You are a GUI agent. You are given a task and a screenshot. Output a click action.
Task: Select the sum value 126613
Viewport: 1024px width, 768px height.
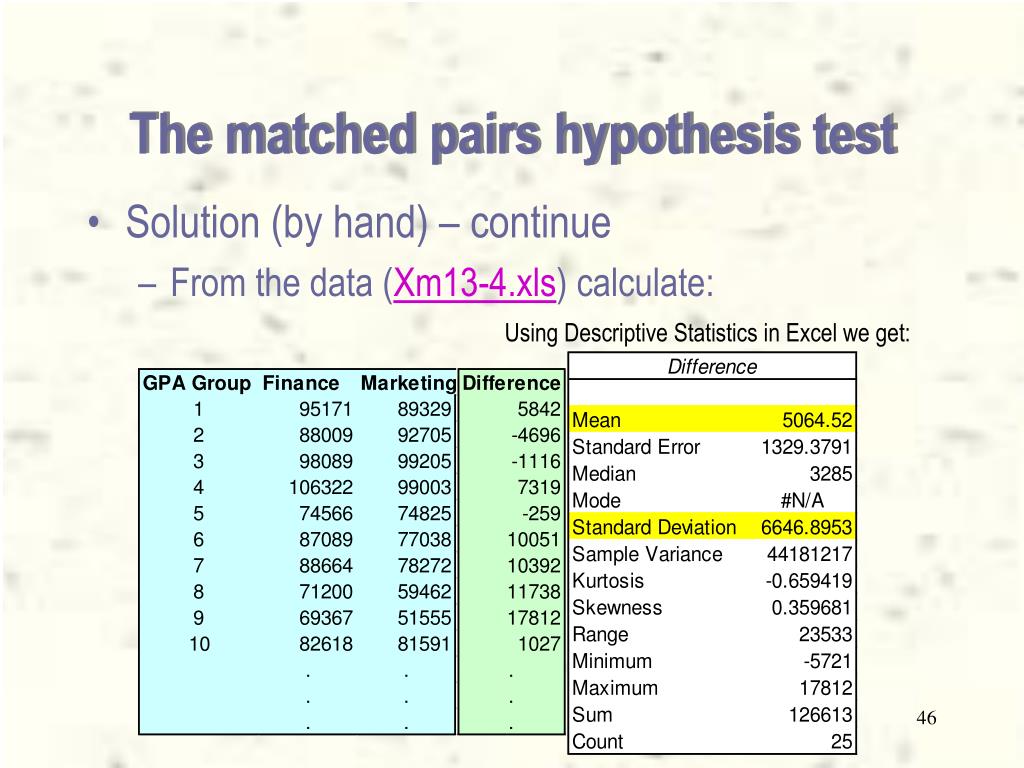point(820,714)
